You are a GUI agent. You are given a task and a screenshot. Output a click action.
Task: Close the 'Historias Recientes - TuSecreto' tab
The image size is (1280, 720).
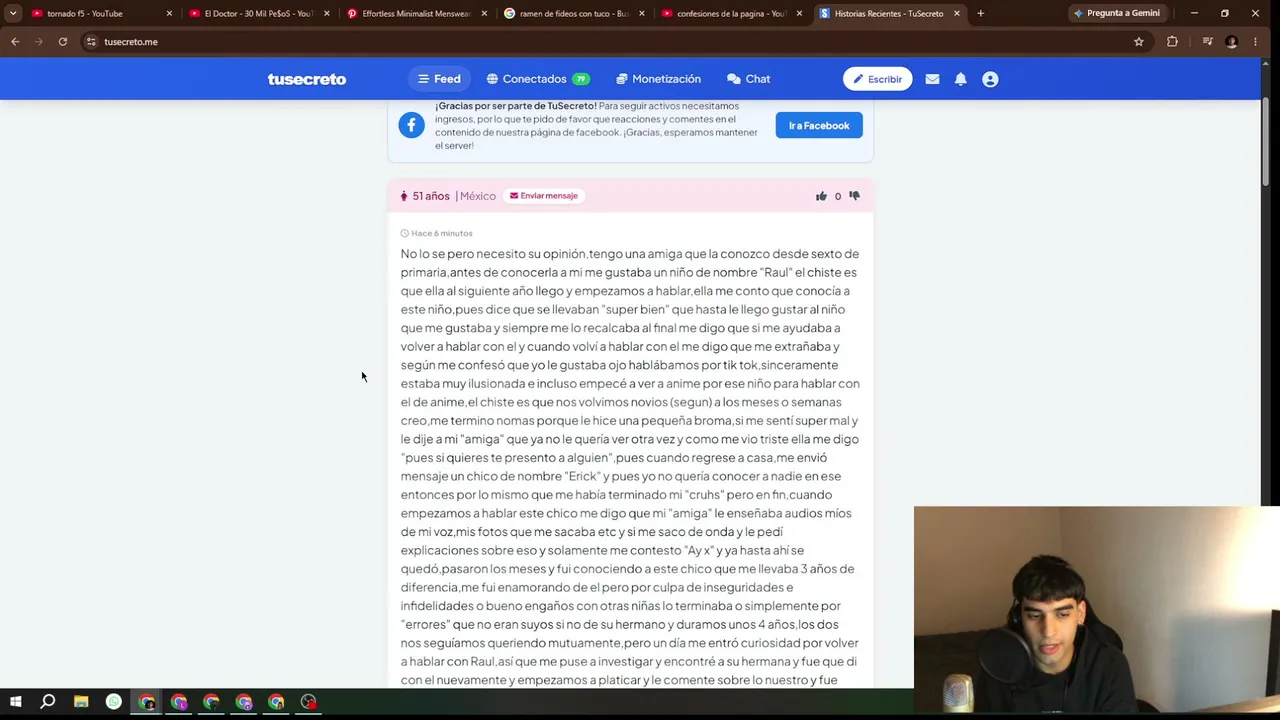tap(956, 13)
